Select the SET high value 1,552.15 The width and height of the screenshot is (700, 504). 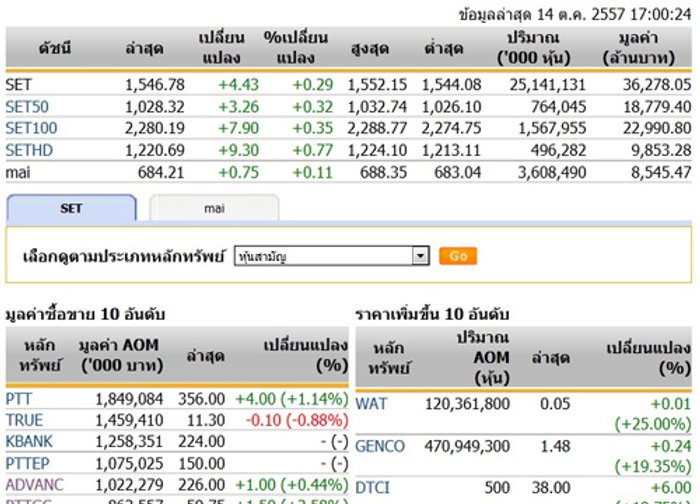pyautogui.click(x=377, y=84)
